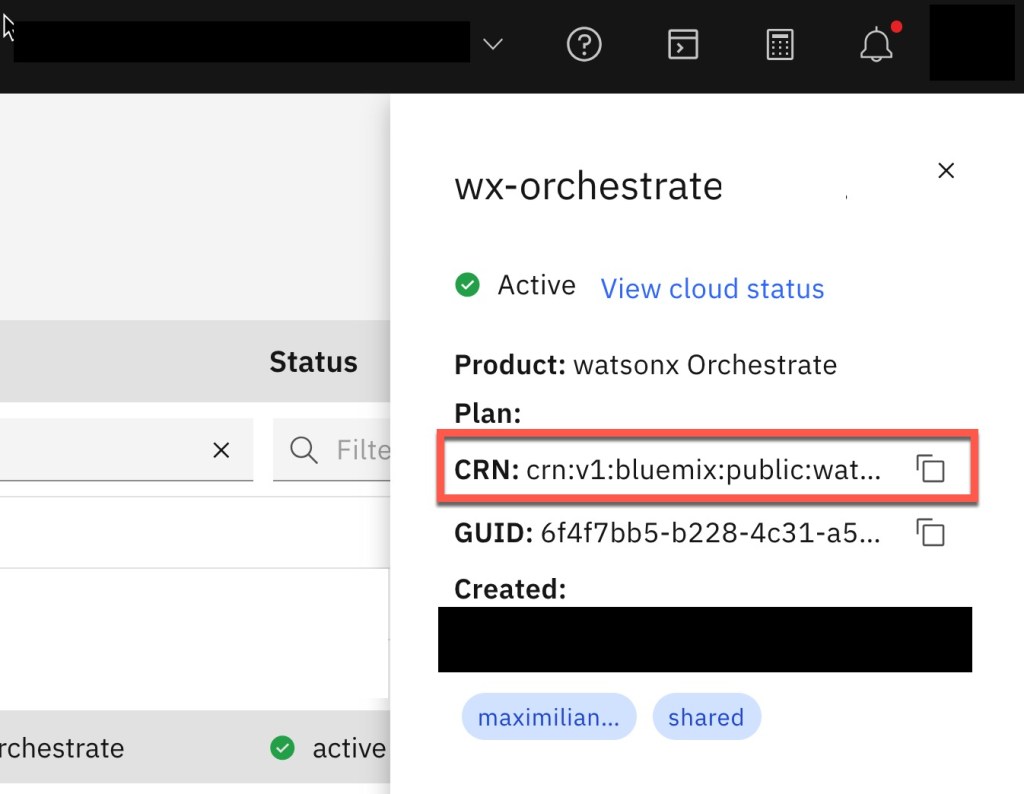Click the magnifier icon in Filter field

point(303,450)
